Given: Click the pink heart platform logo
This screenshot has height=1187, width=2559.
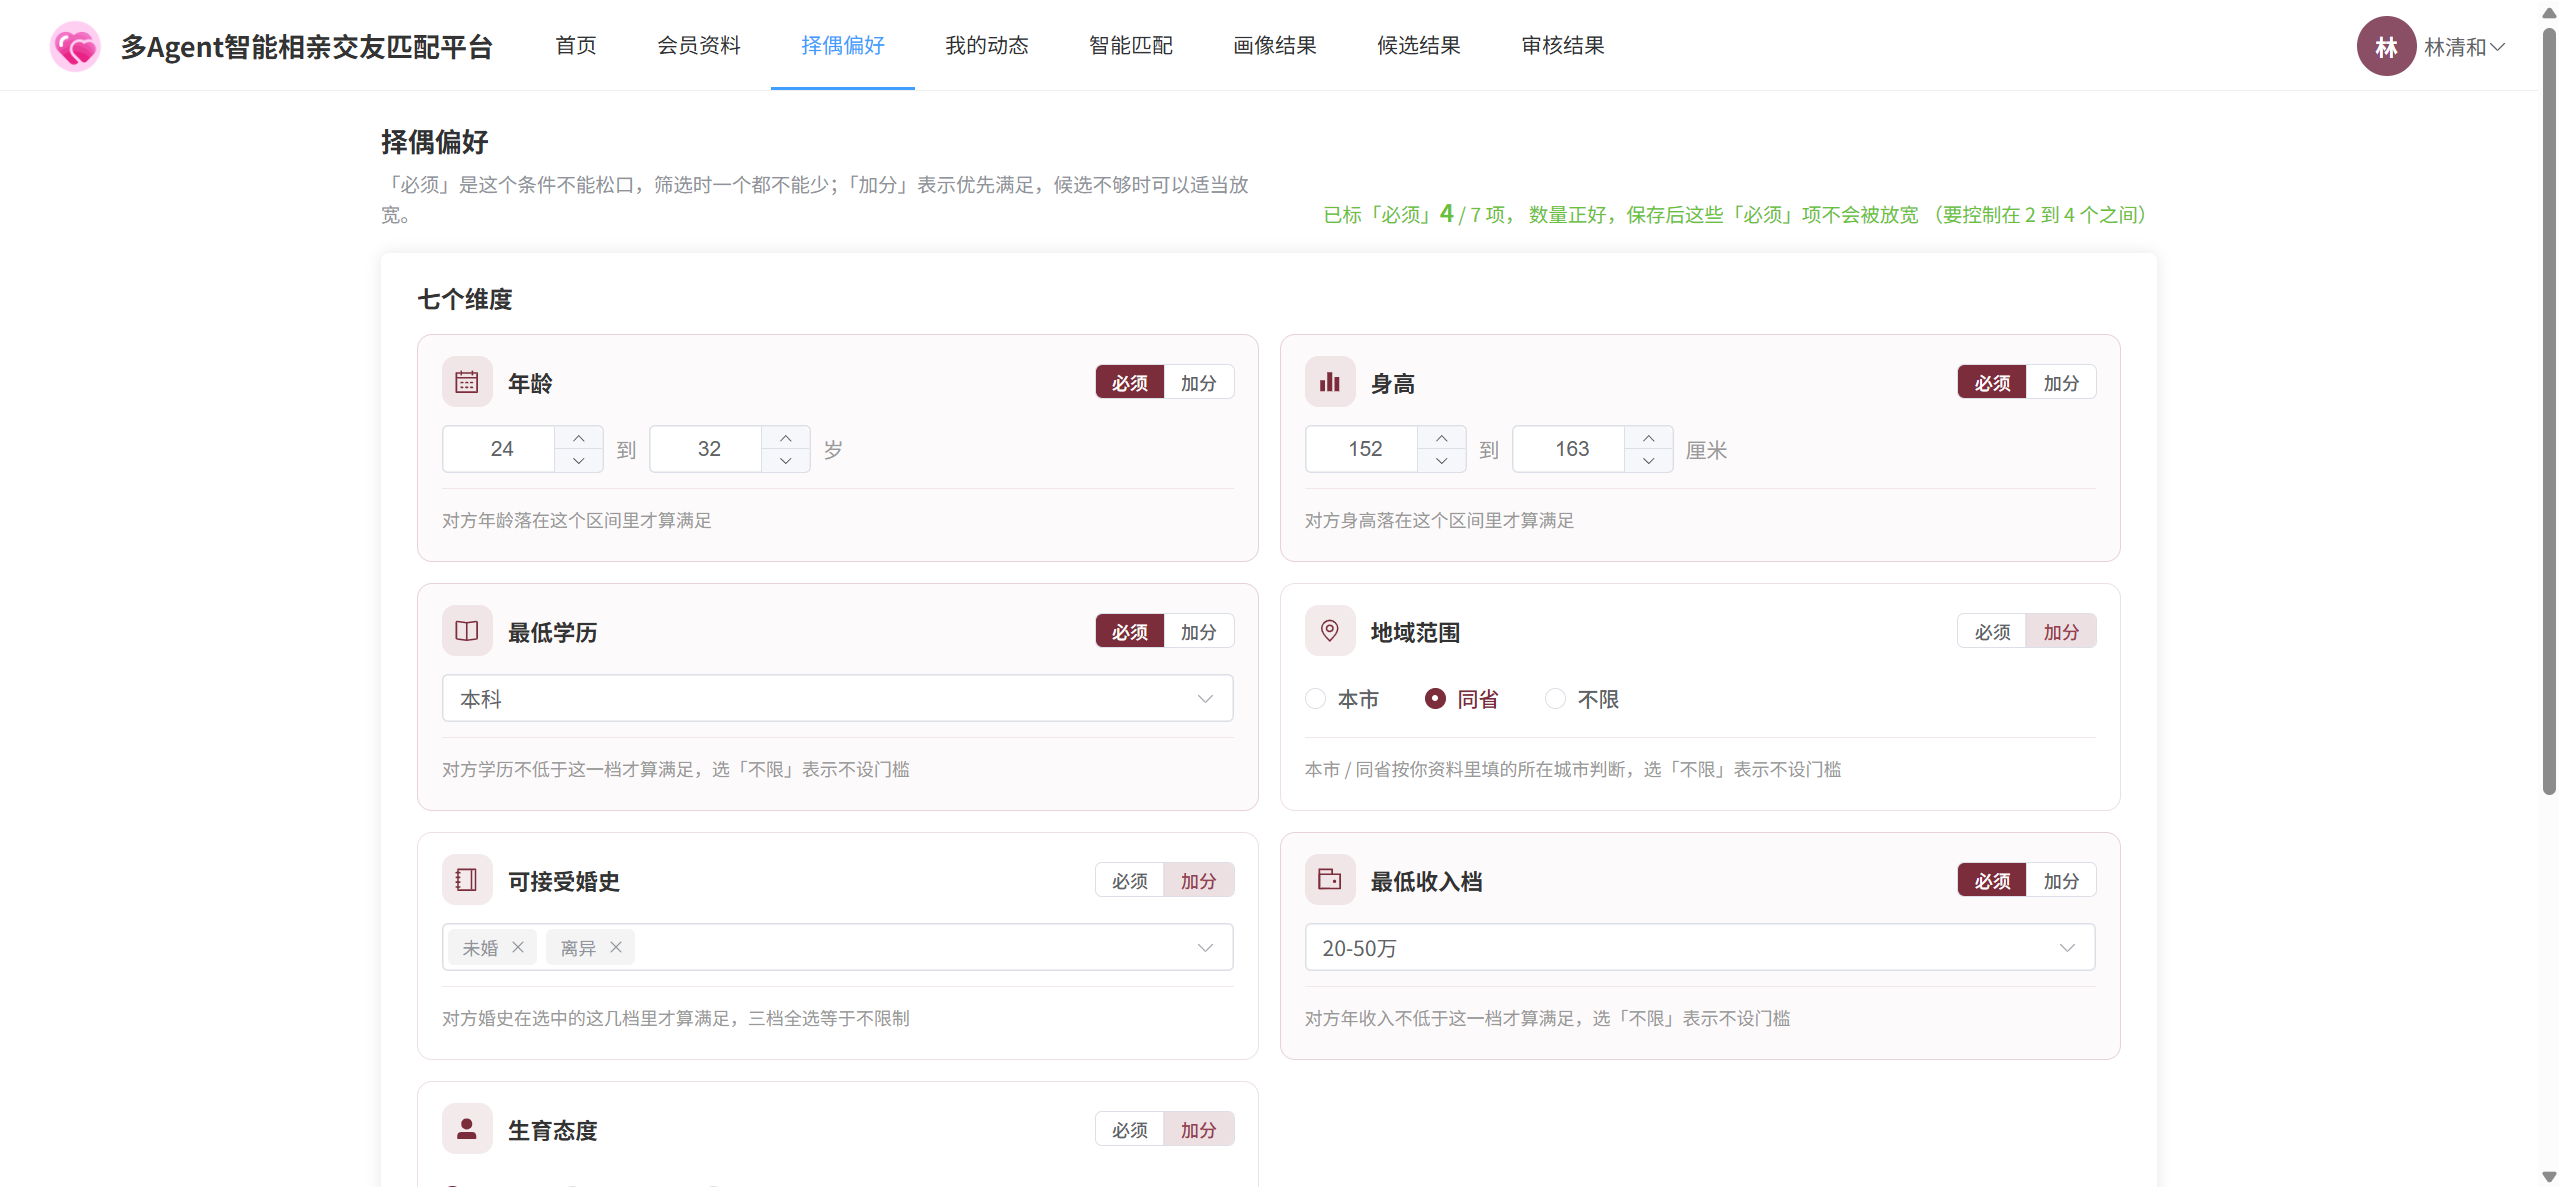Looking at the screenshot, I should (75, 46).
